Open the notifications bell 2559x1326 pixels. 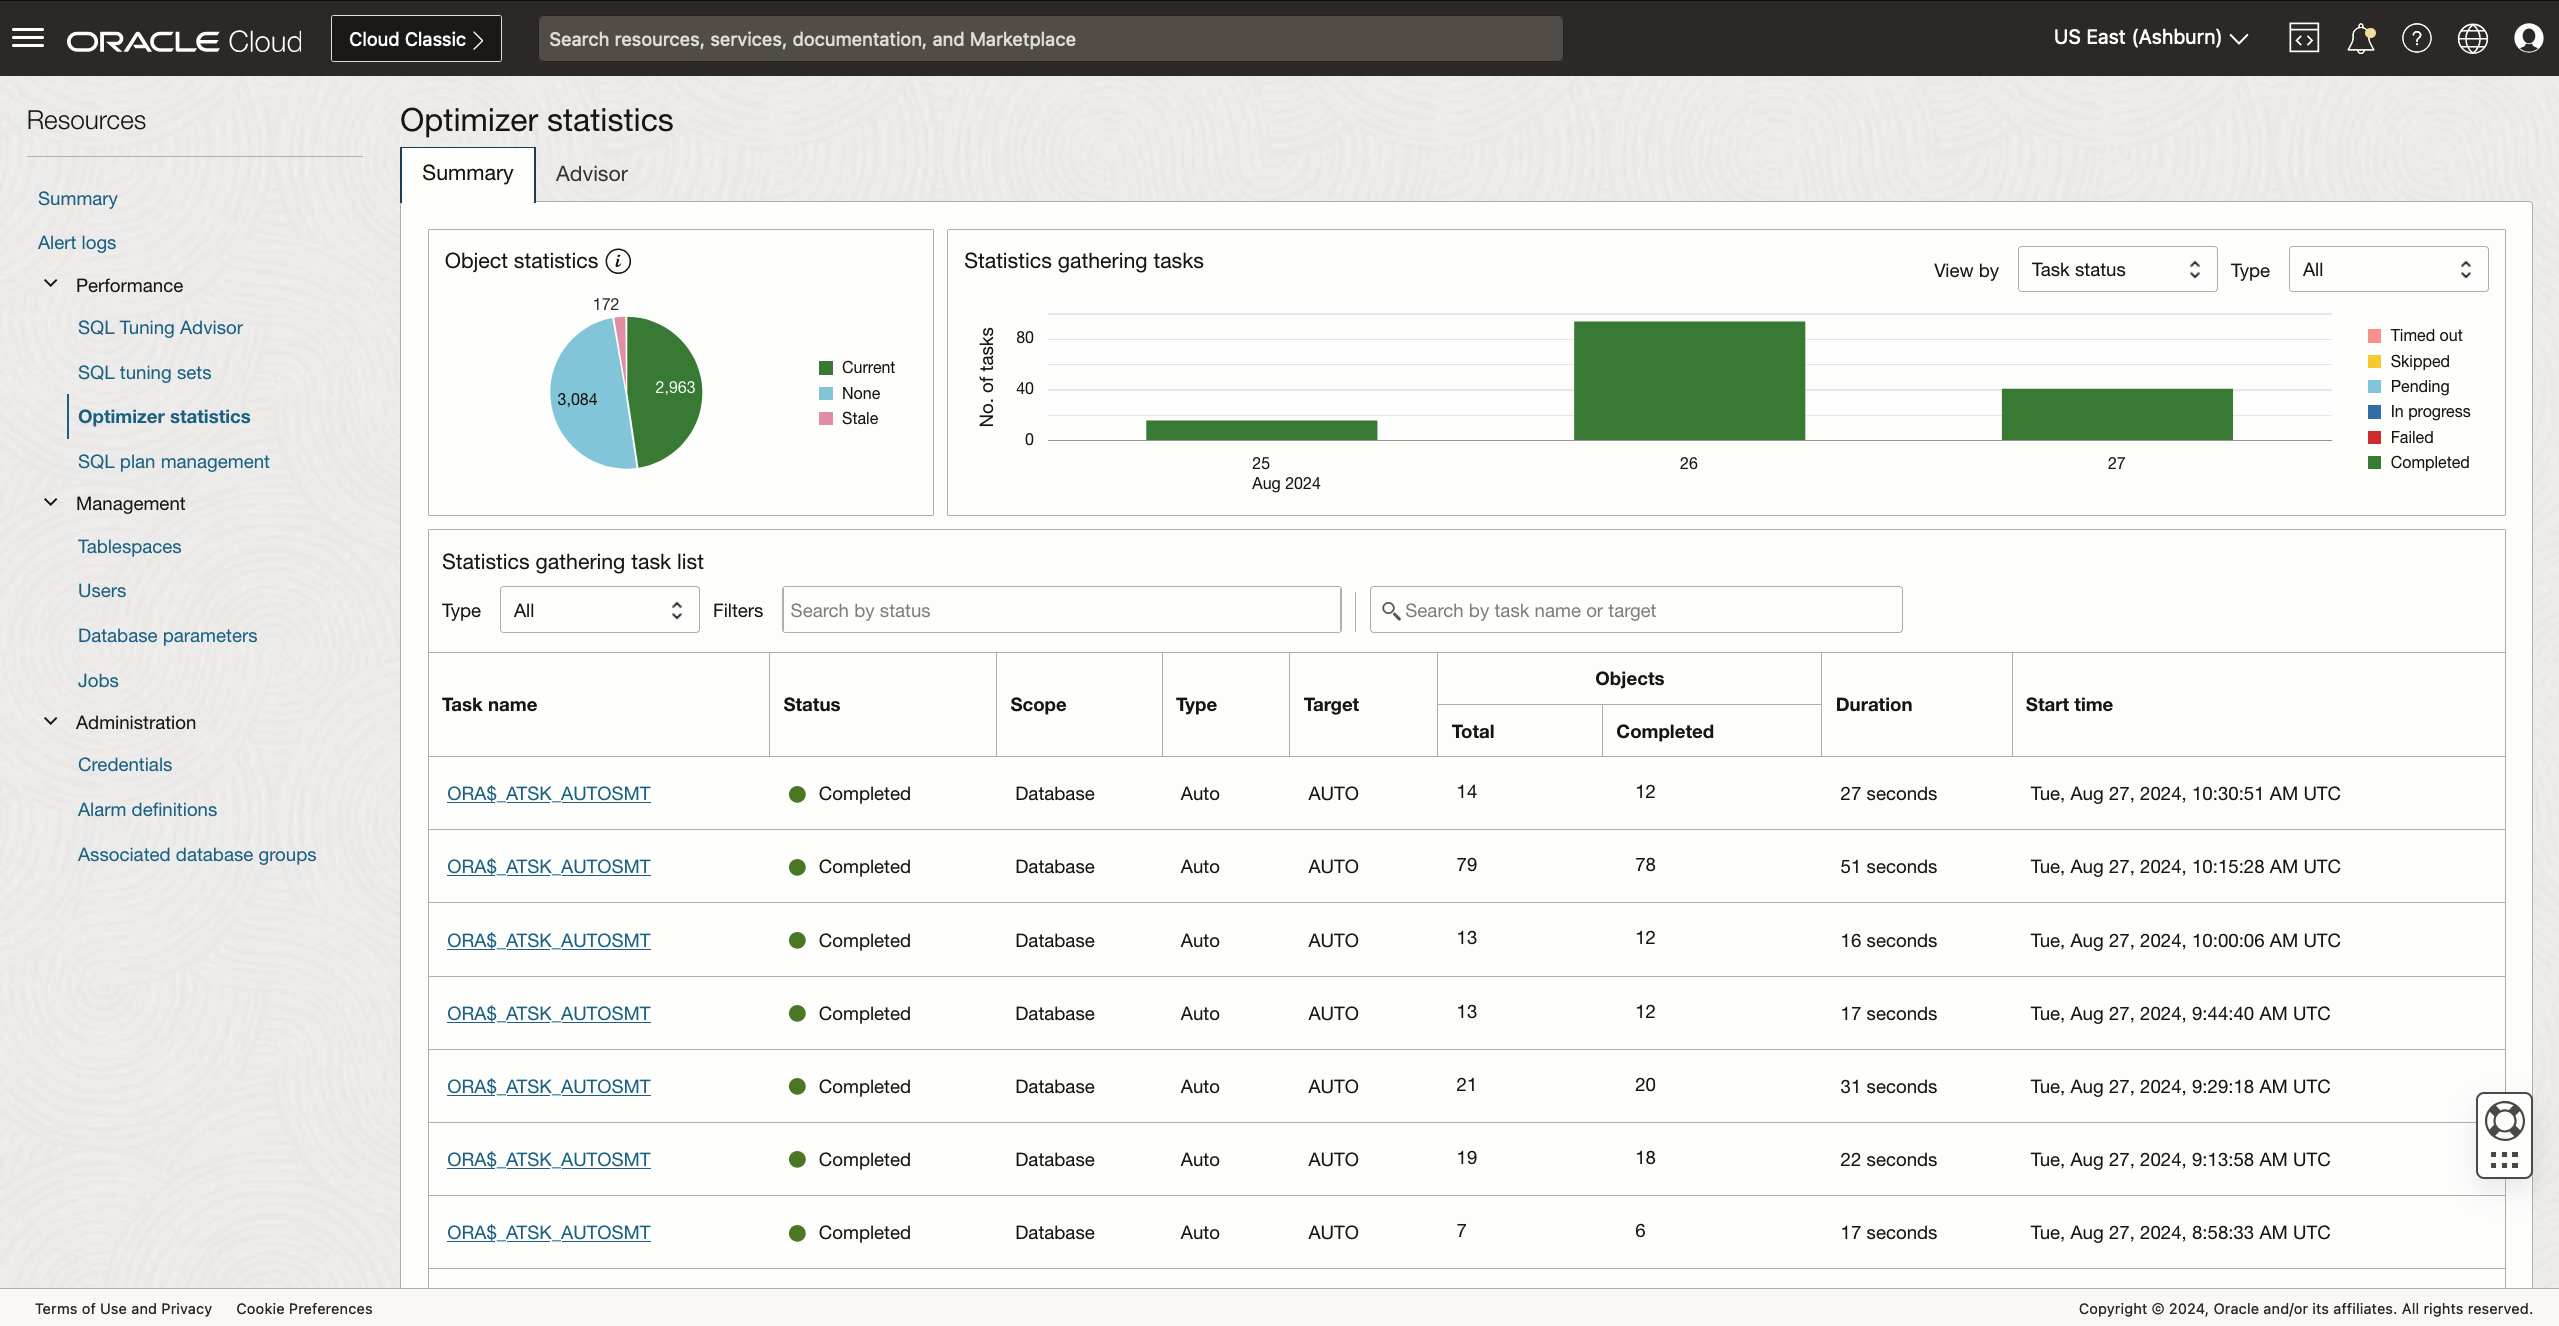(x=2360, y=38)
